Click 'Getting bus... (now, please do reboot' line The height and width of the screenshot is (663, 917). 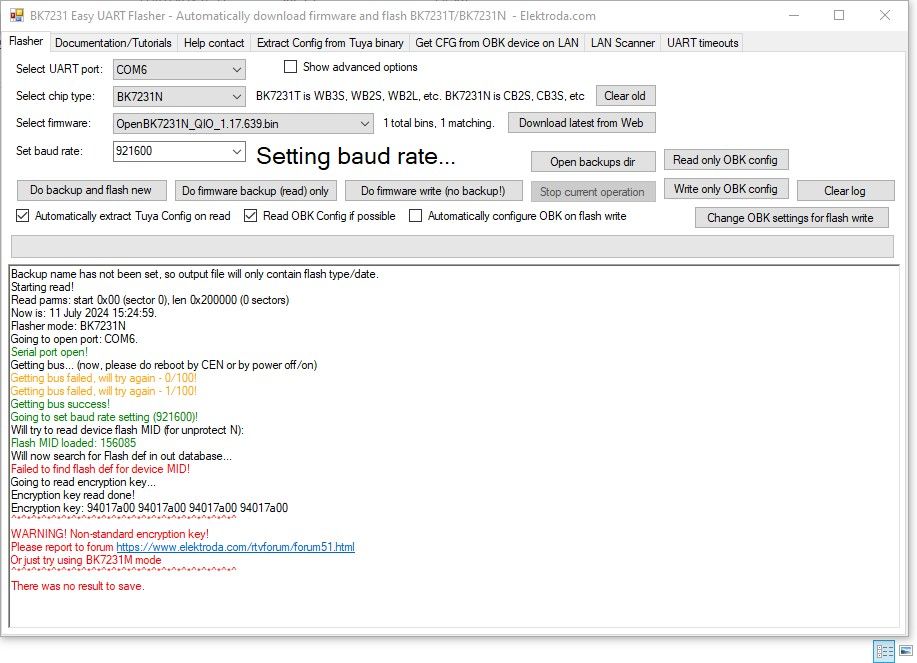pyautogui.click(x=164, y=365)
